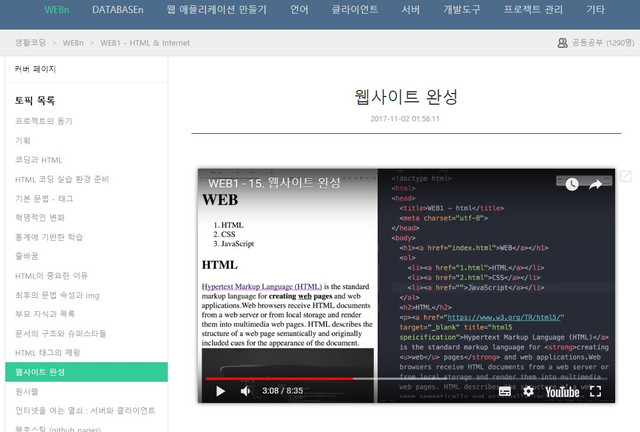Image resolution: width=640 pixels, height=432 pixels.
Task: Click the 3:08 / 8:35 time display
Action: 282,391
